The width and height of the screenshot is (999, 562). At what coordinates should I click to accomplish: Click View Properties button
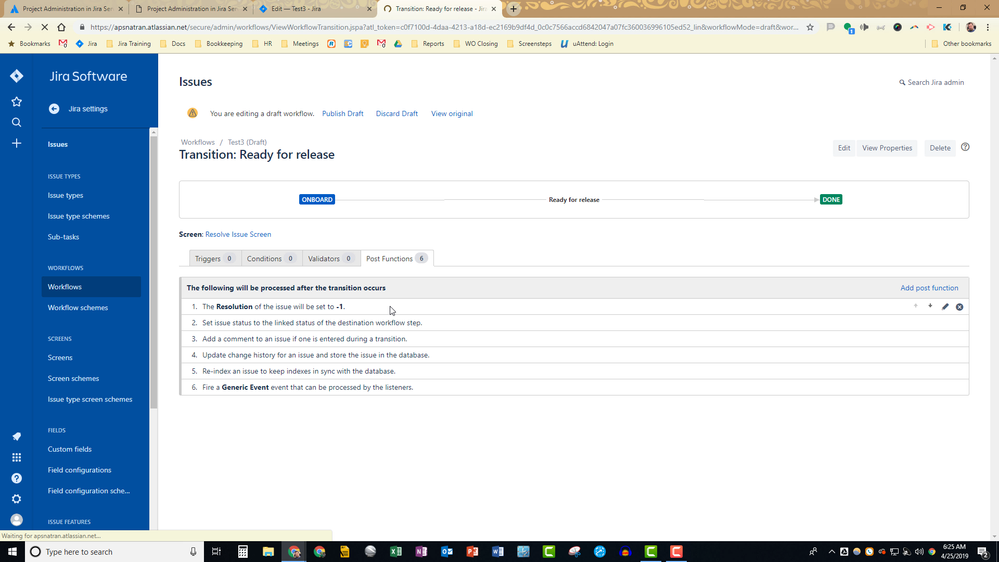[x=887, y=148]
